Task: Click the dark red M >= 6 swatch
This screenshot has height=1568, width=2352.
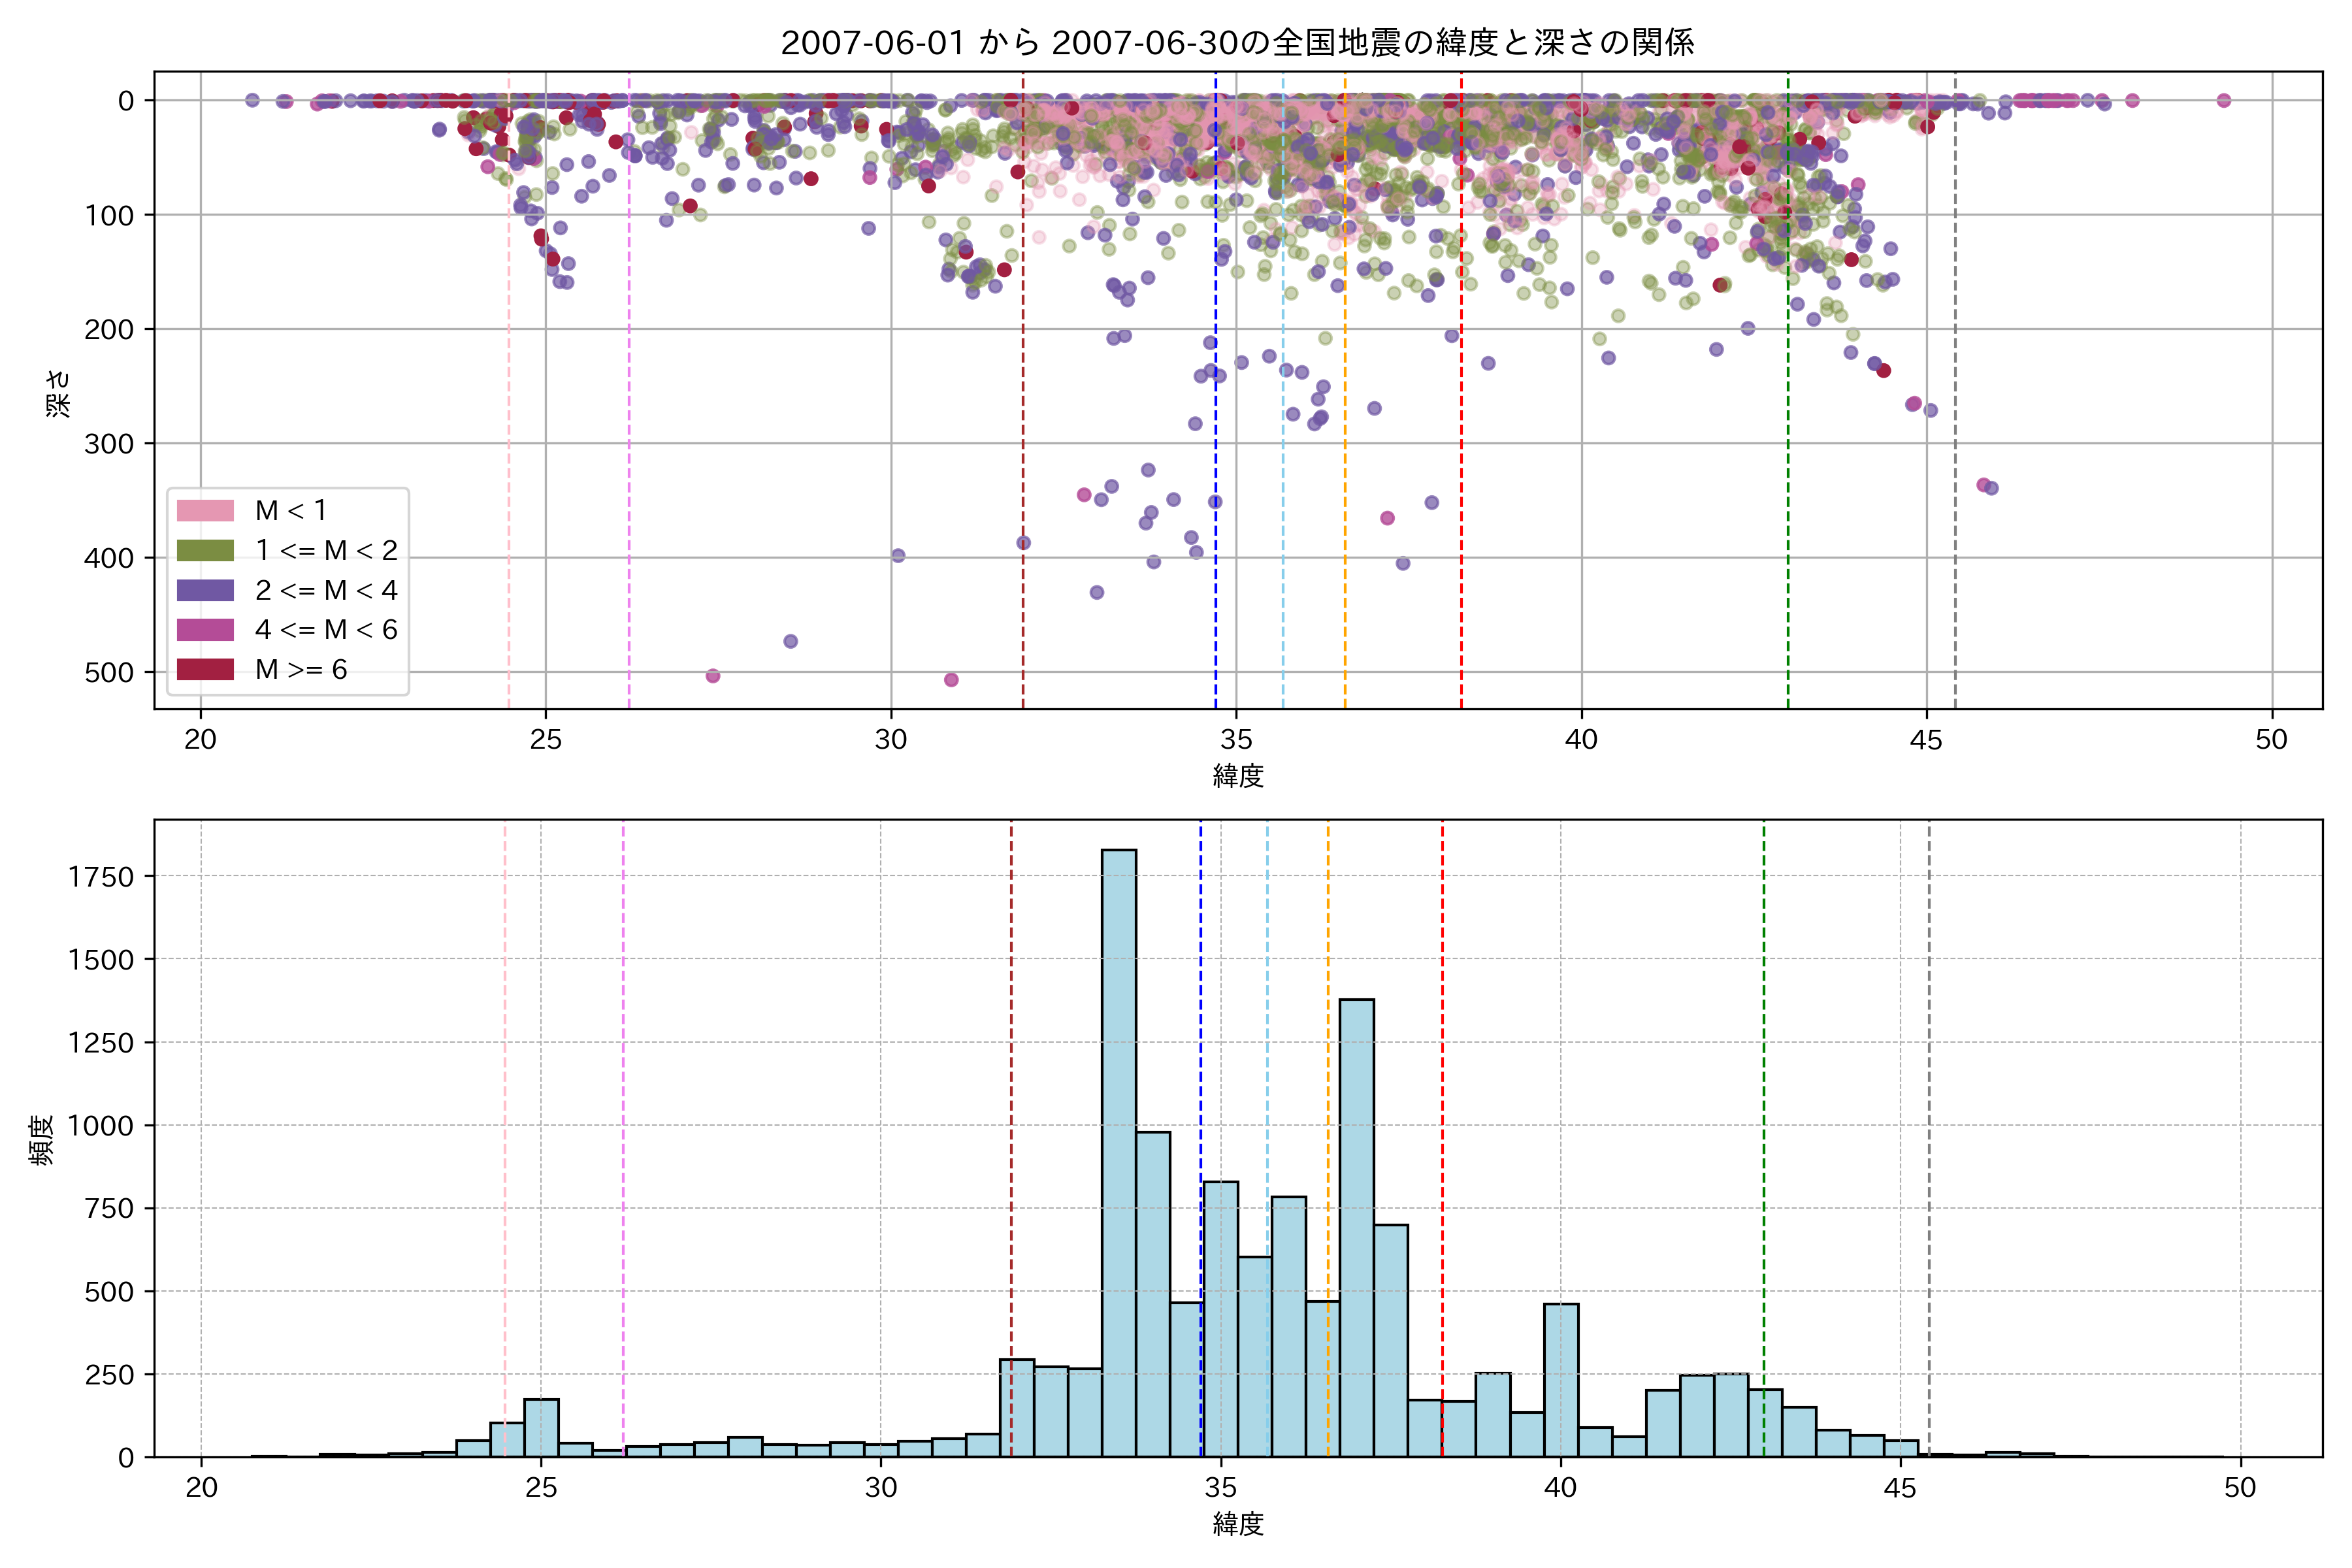Action: [x=205, y=670]
